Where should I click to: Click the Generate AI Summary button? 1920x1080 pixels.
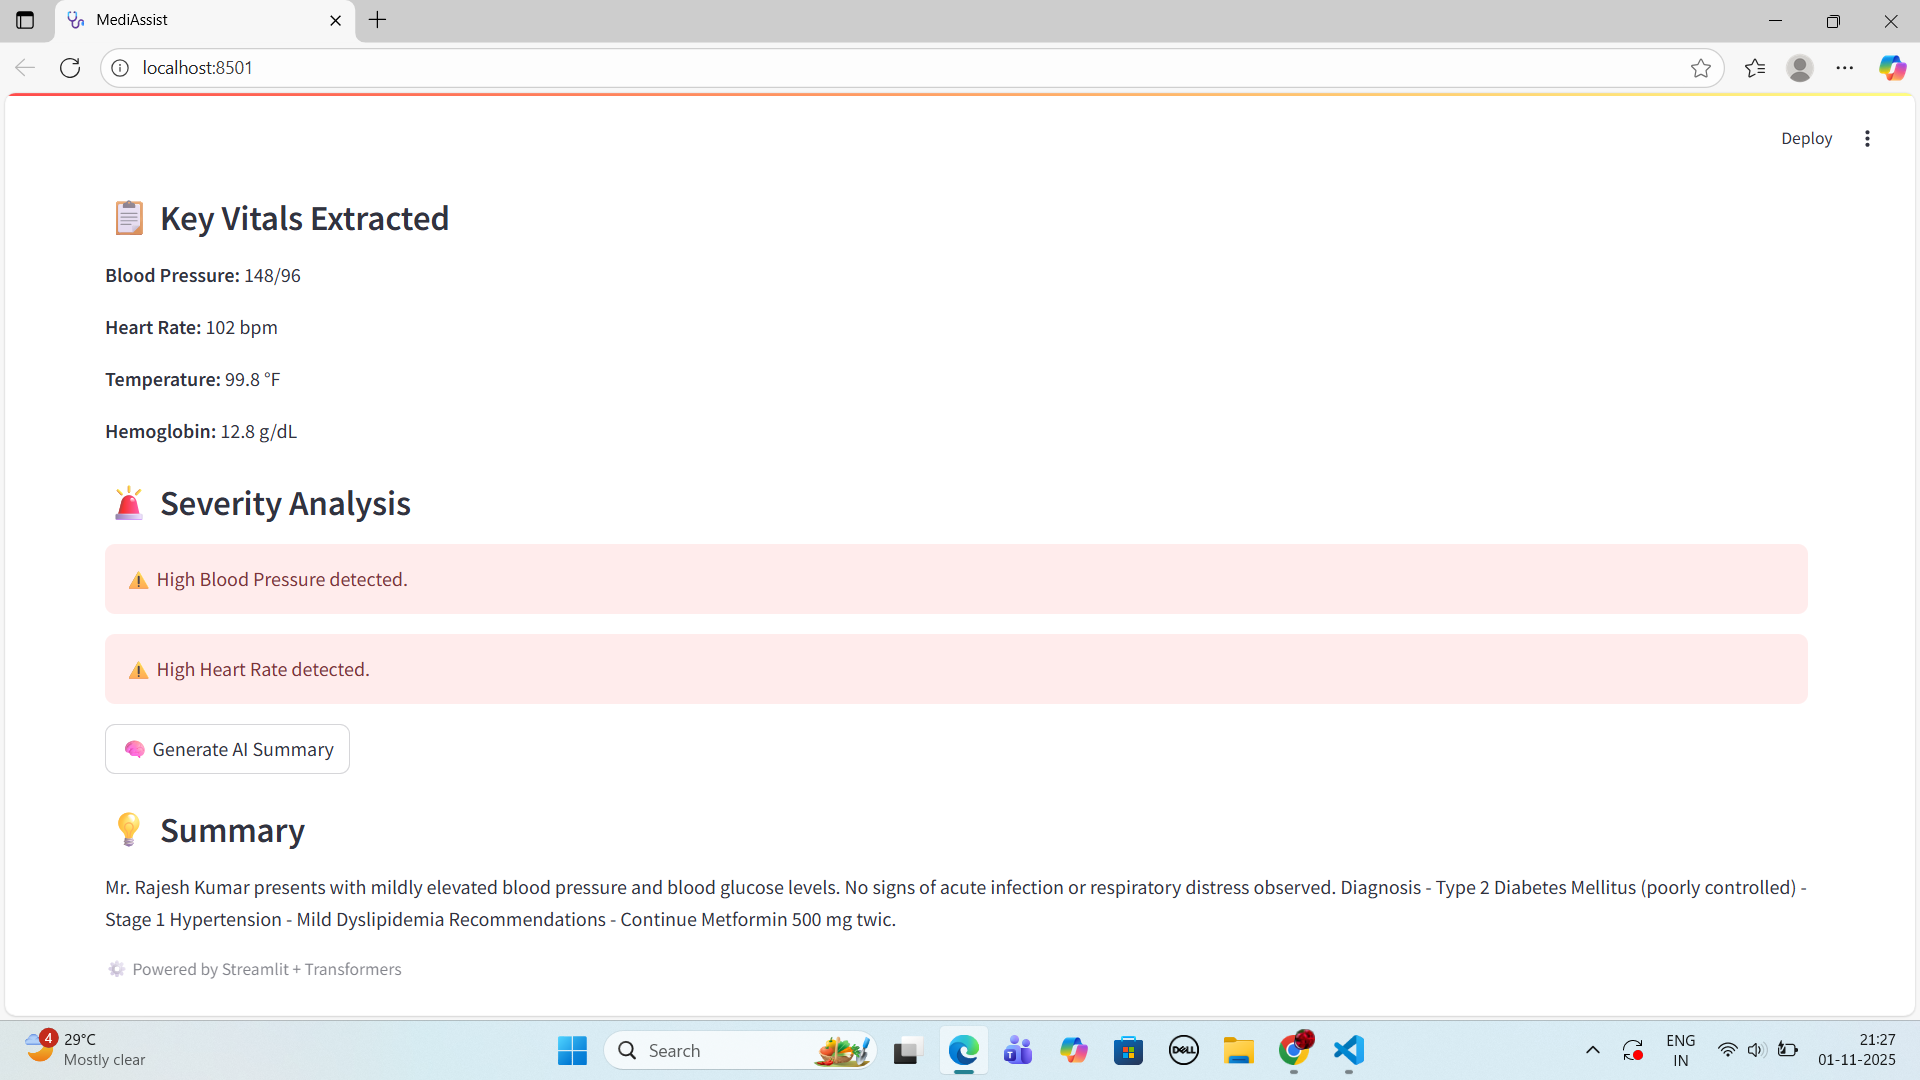[227, 749]
